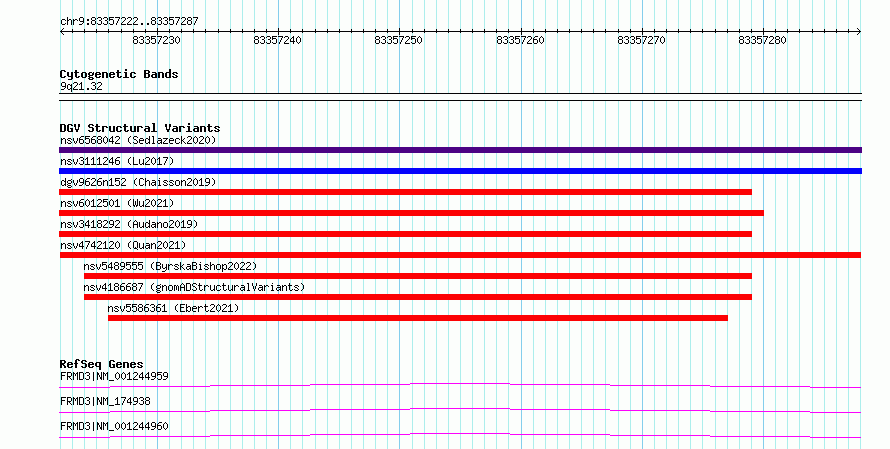
Task: Click the nsv4742120 (Quan2021) label
Action: pos(123,245)
